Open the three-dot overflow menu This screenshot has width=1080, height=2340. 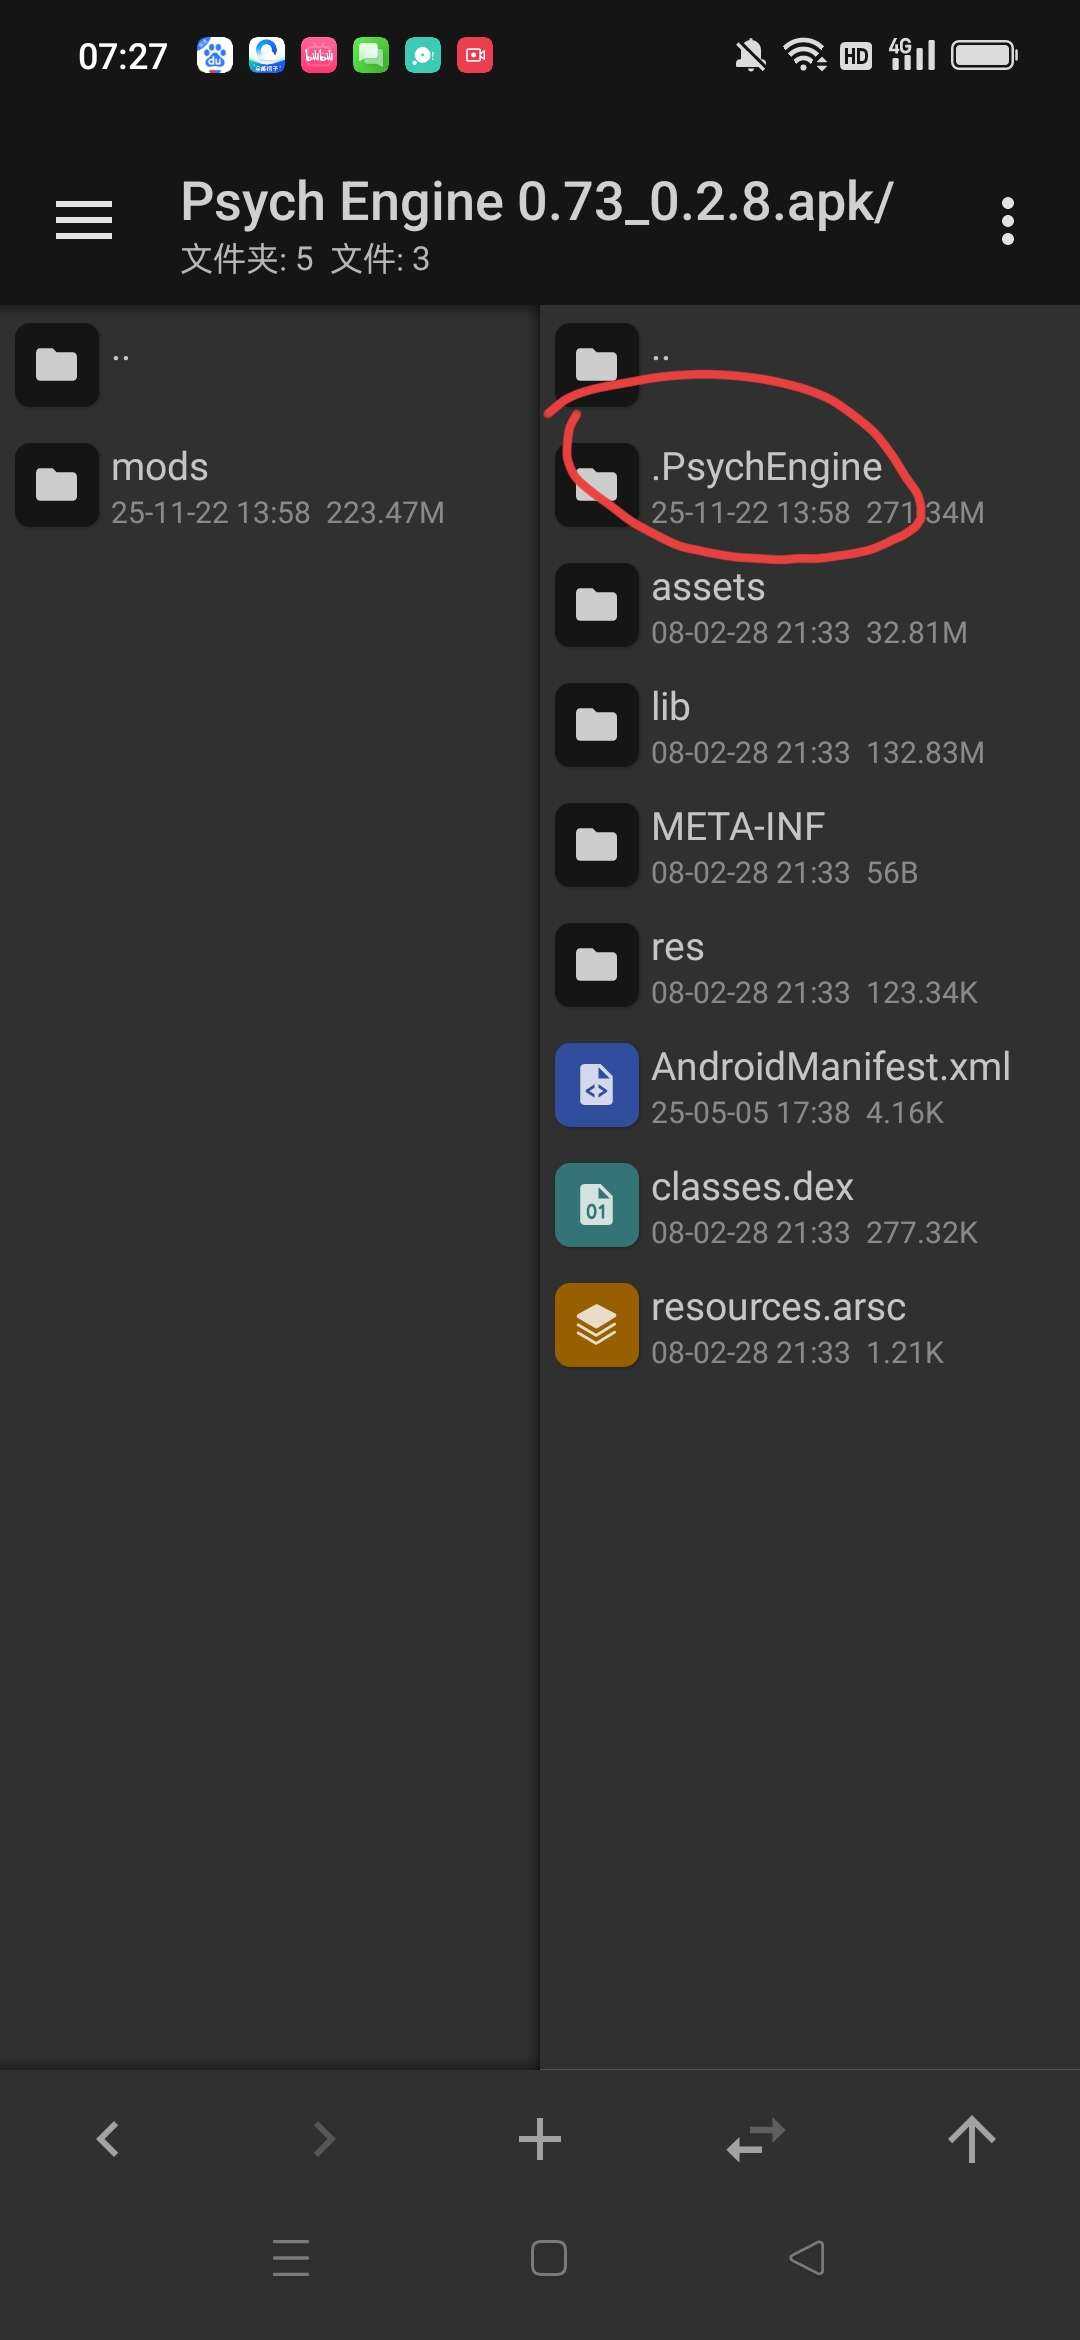1007,220
